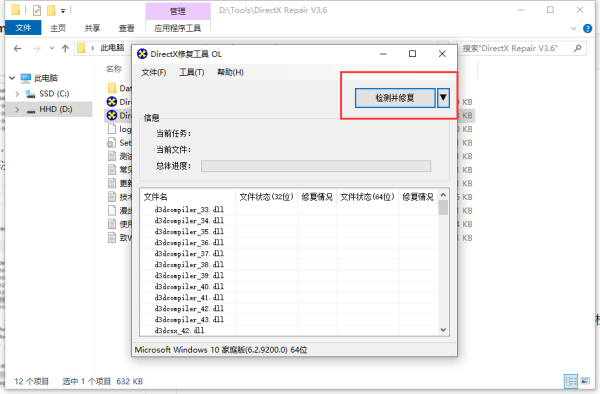Go back with Explorer back arrow
Image resolution: width=600 pixels, height=394 pixels.
point(18,49)
